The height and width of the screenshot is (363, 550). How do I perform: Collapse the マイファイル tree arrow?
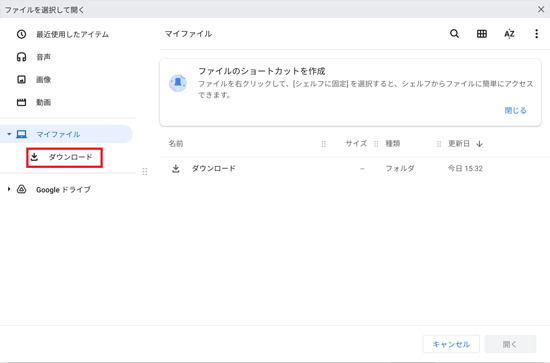[9, 134]
